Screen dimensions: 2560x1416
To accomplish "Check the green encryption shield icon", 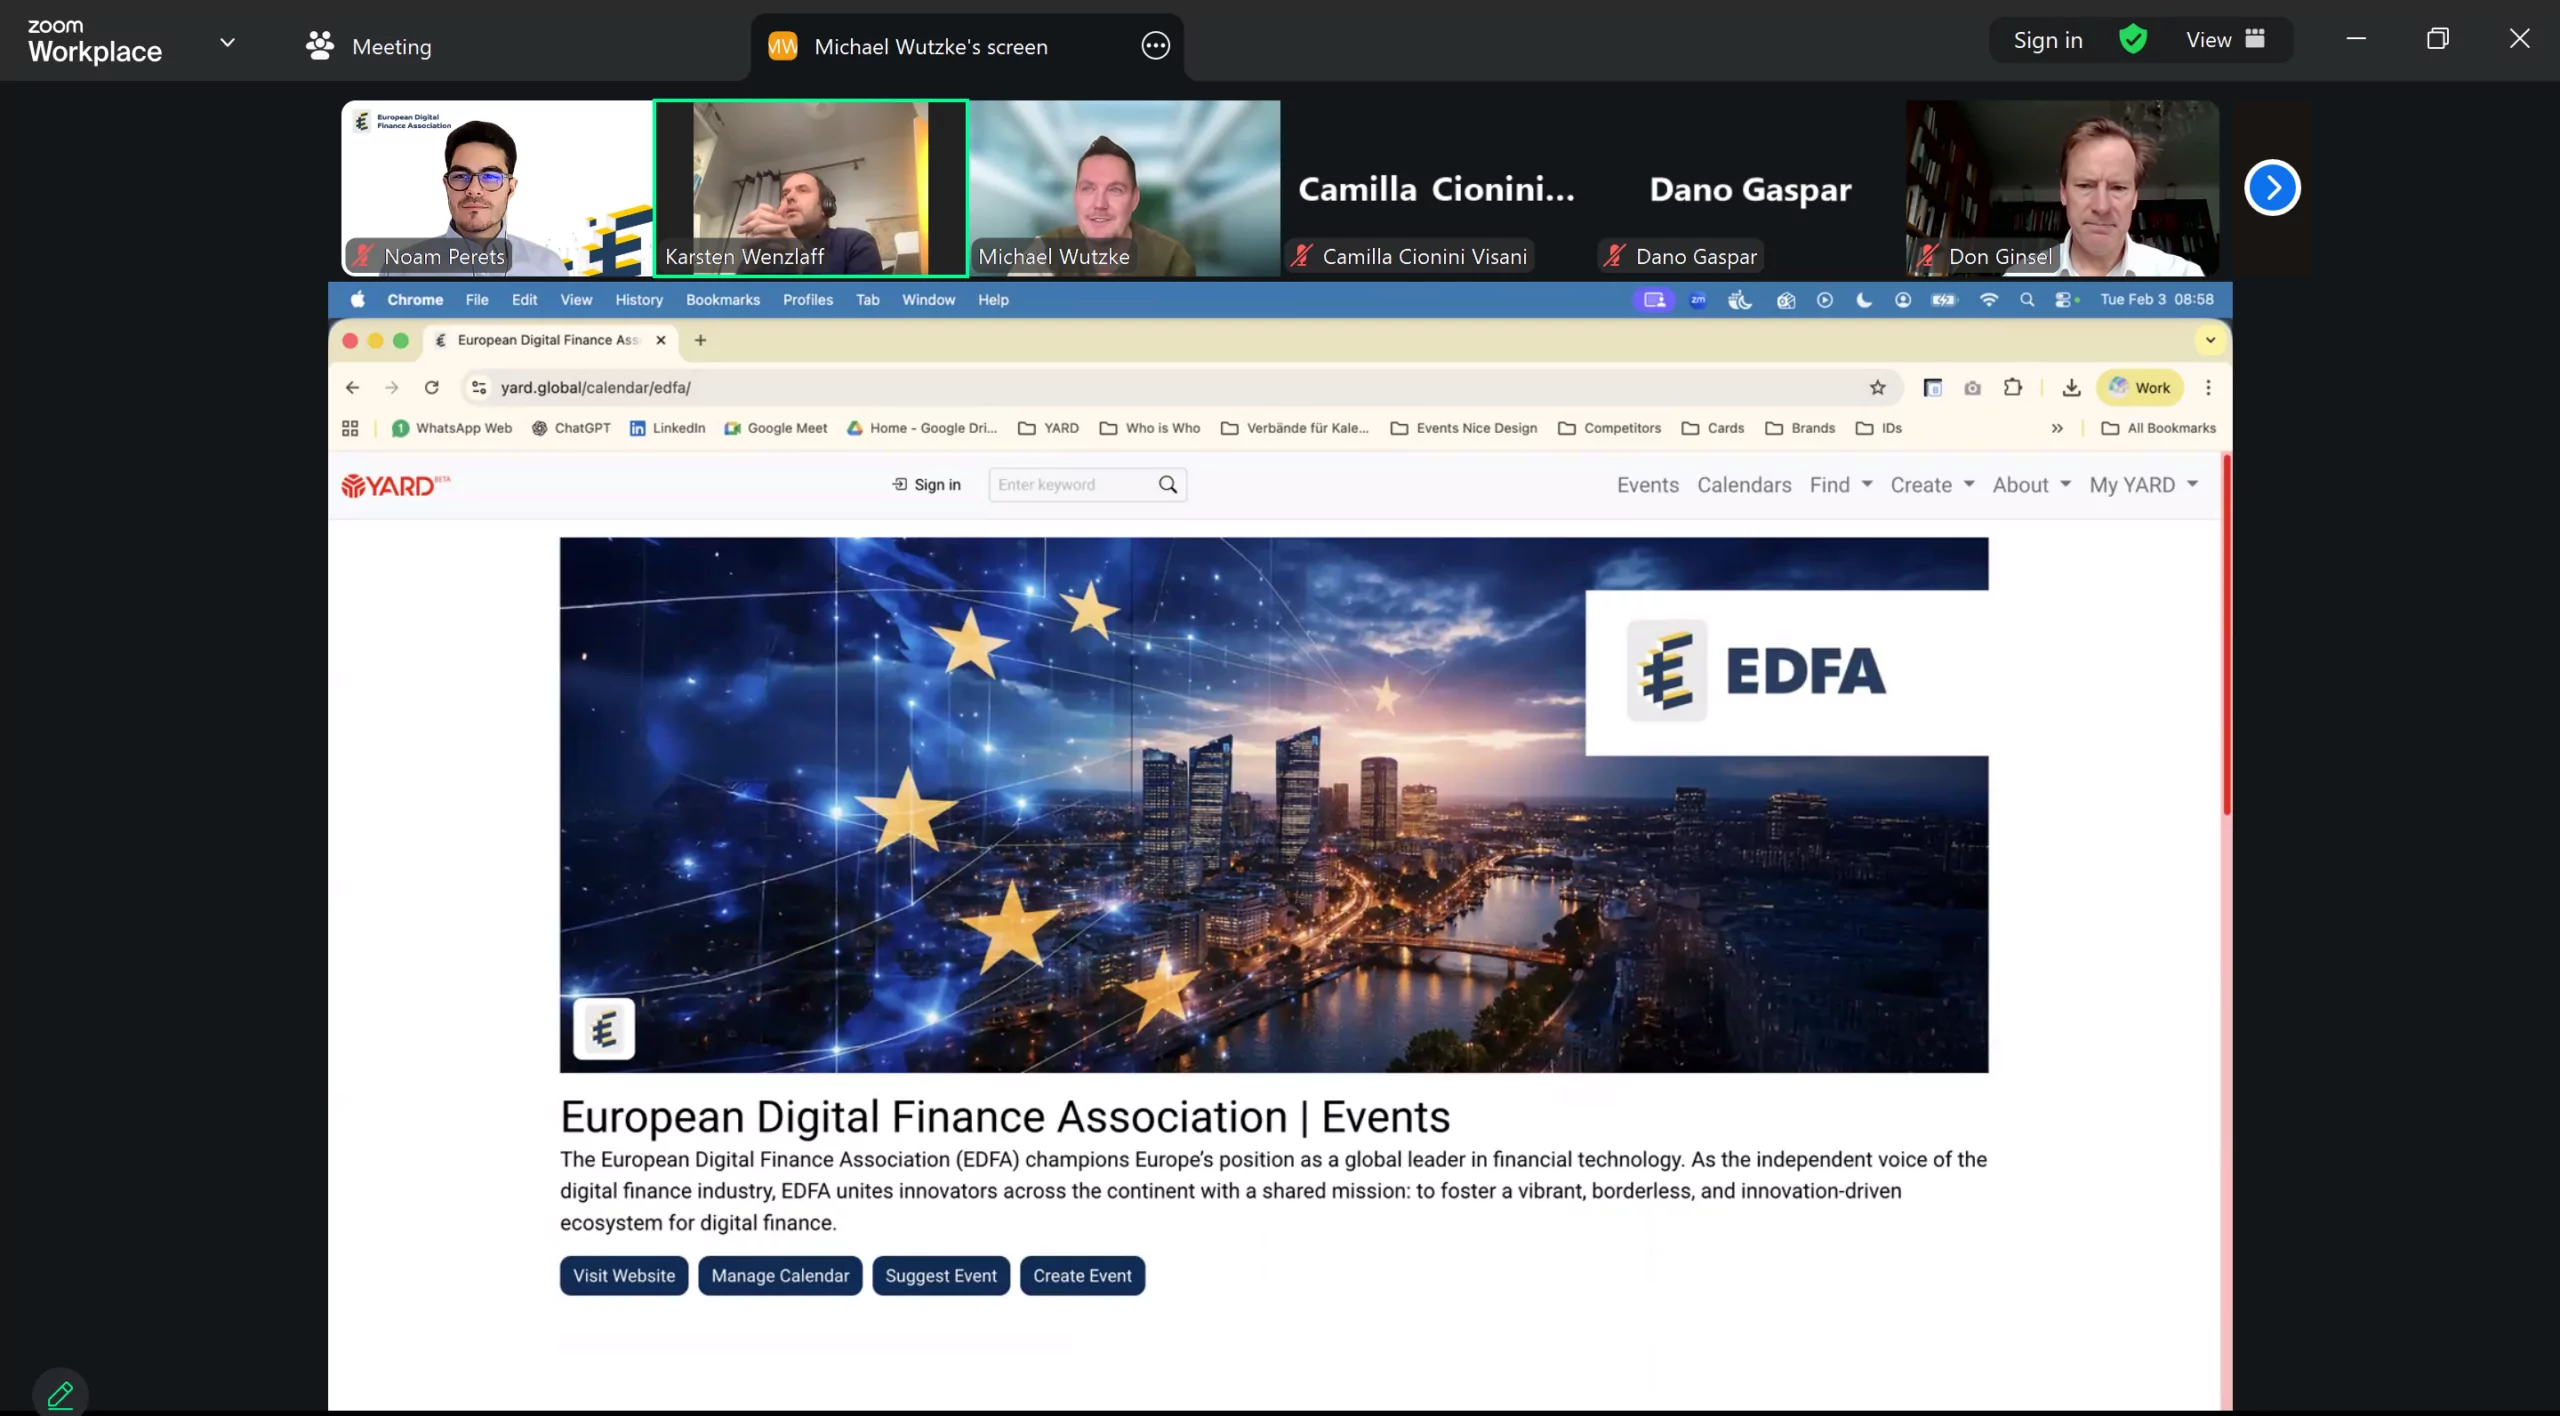I will (2133, 40).
